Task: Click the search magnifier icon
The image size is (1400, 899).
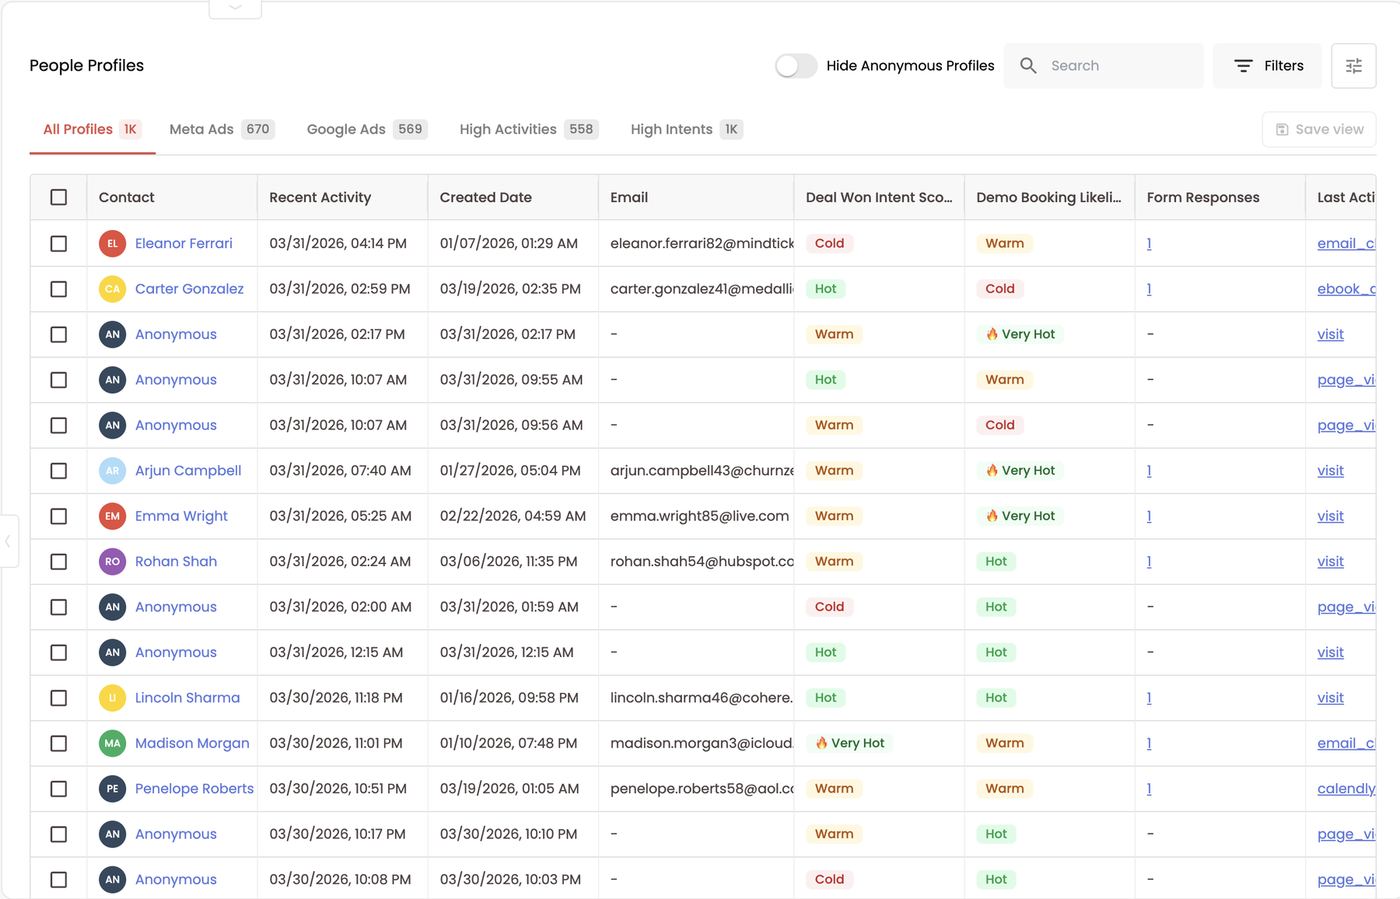Action: coord(1028,66)
